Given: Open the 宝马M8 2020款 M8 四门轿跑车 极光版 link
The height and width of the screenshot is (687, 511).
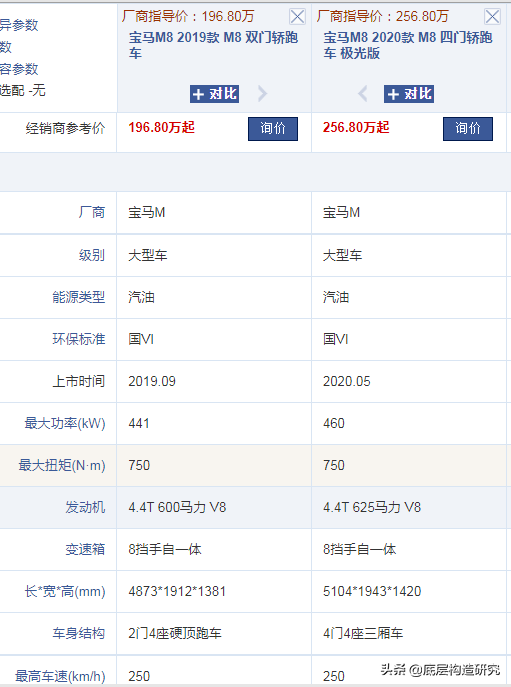Looking at the screenshot, I should click(x=408, y=45).
